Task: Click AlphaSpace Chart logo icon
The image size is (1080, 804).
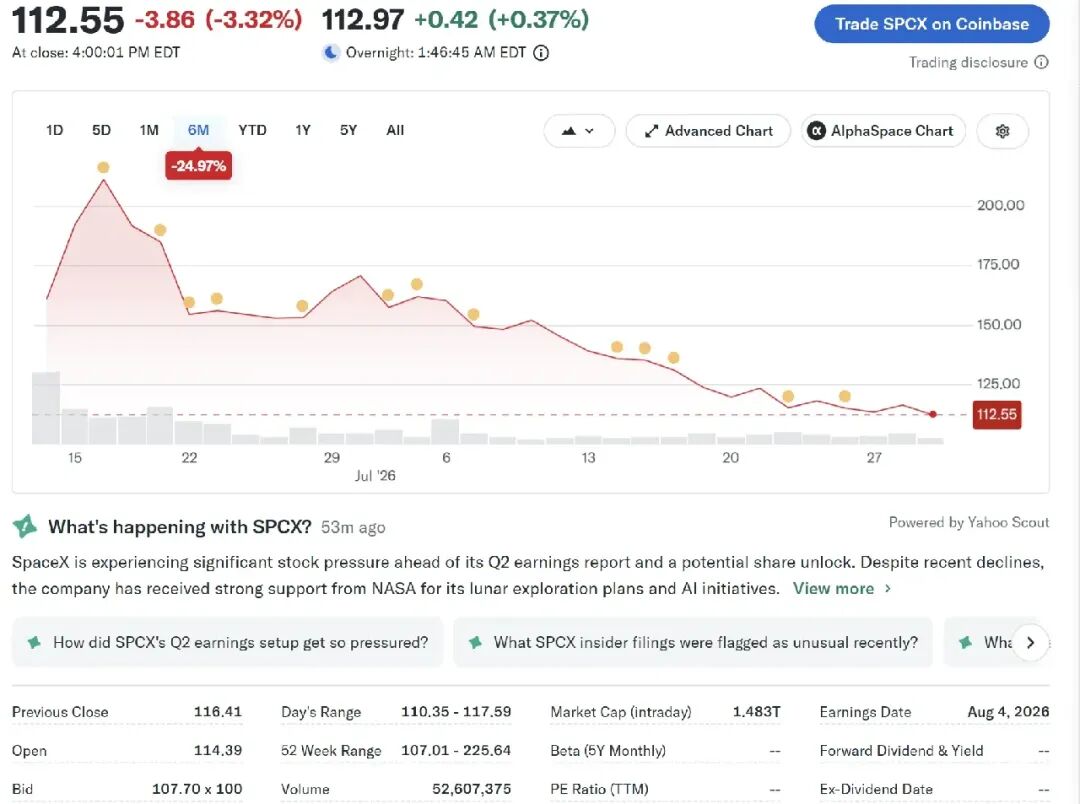Action: [816, 131]
